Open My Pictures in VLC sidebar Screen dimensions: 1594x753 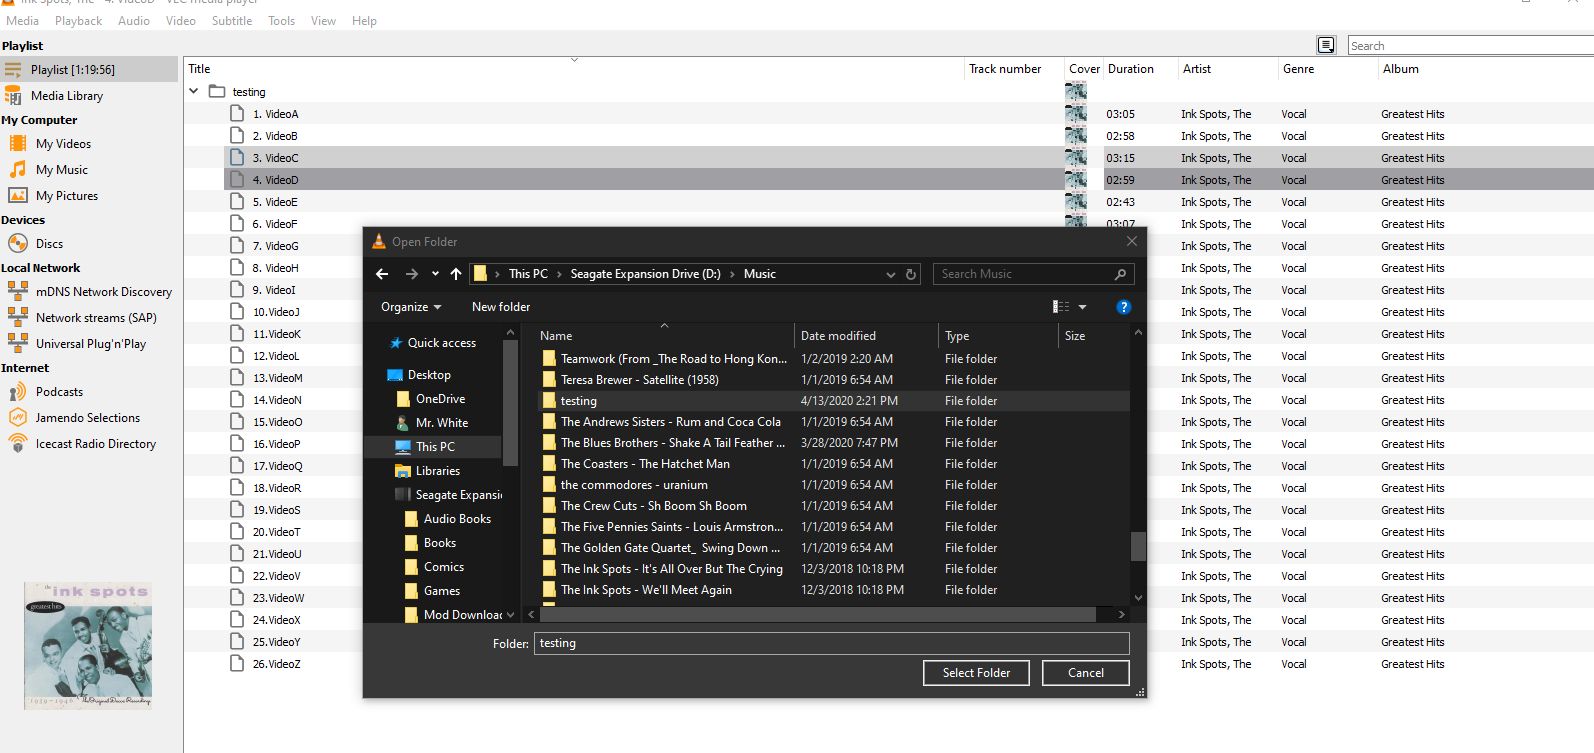coord(67,196)
